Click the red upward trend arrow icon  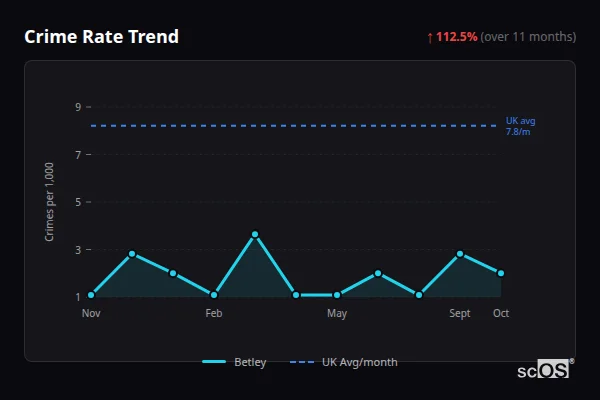pos(430,38)
